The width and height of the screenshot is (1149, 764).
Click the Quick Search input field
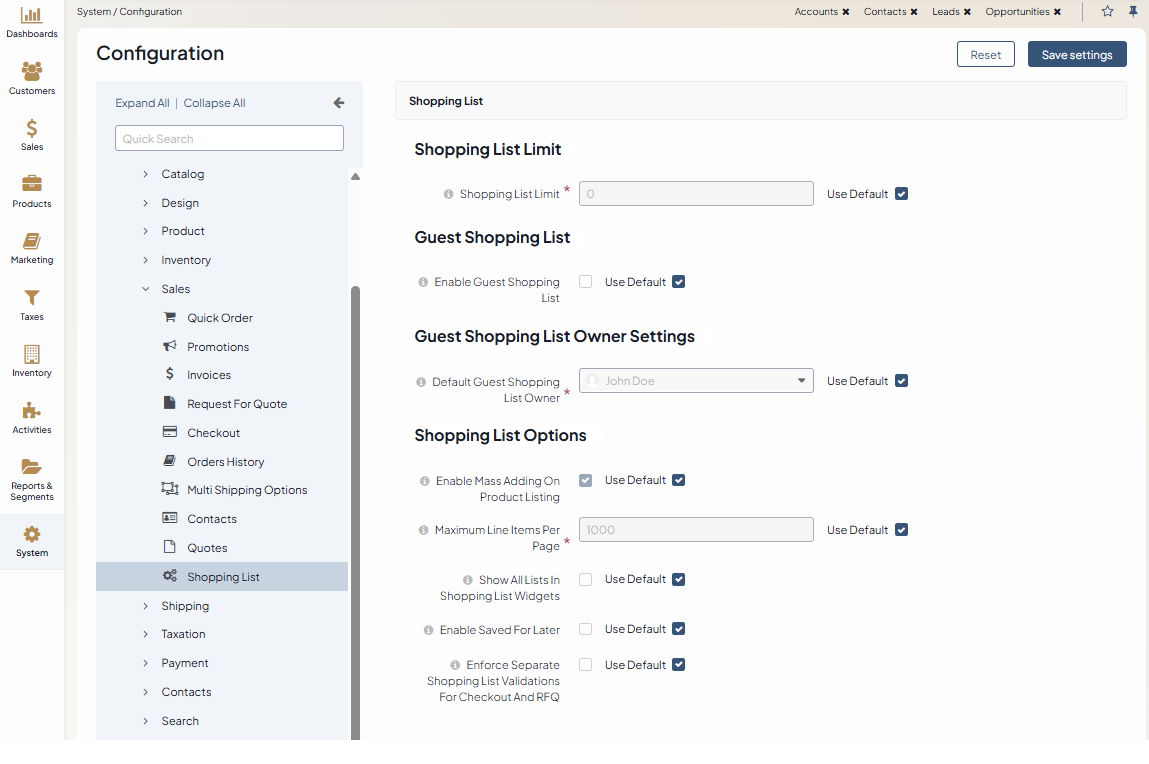click(229, 139)
